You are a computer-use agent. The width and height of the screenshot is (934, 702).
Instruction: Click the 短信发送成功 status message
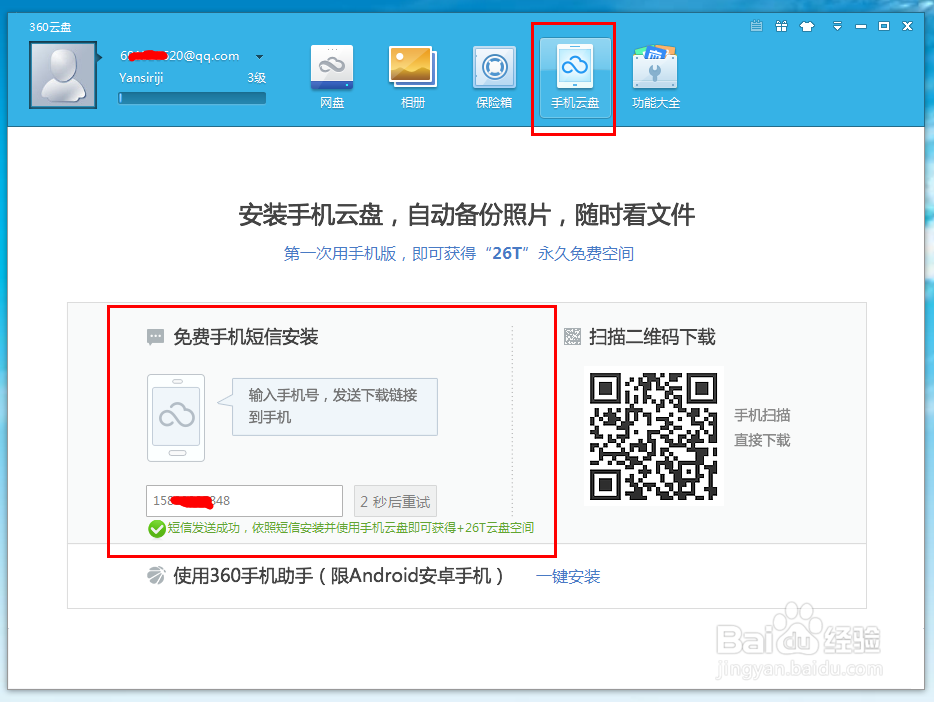pyautogui.click(x=350, y=528)
